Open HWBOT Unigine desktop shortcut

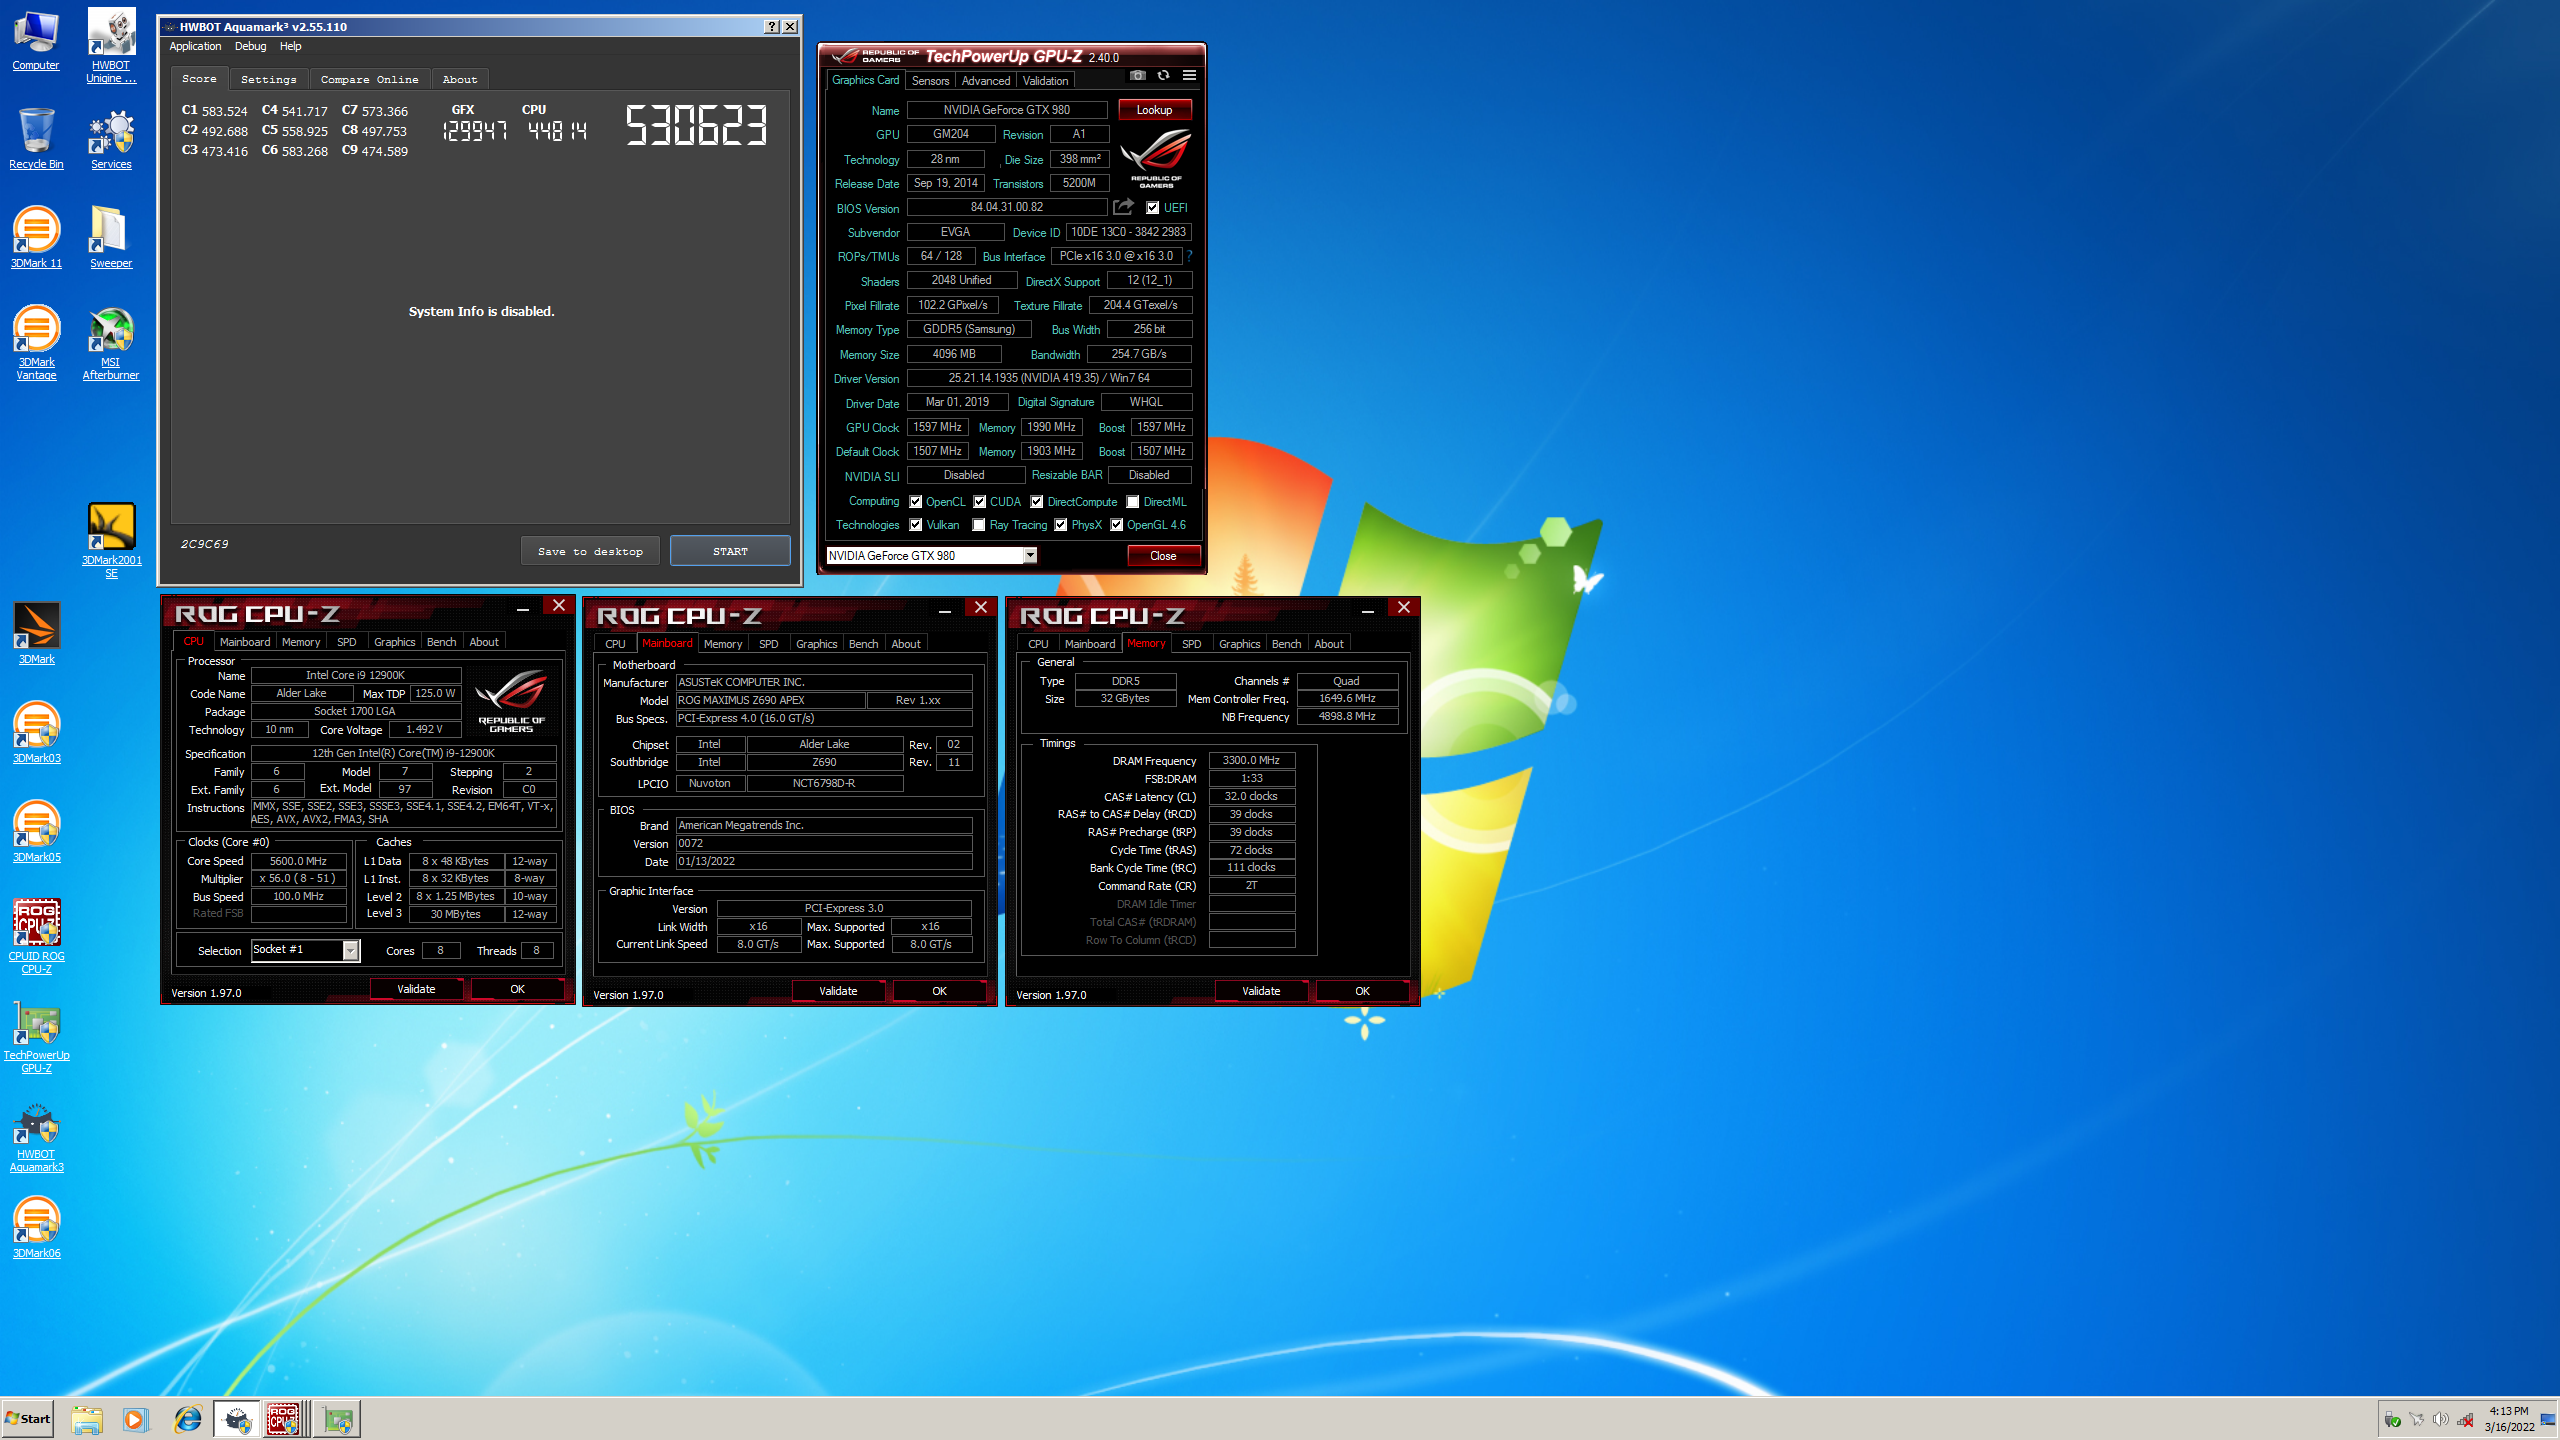pyautogui.click(x=111, y=45)
